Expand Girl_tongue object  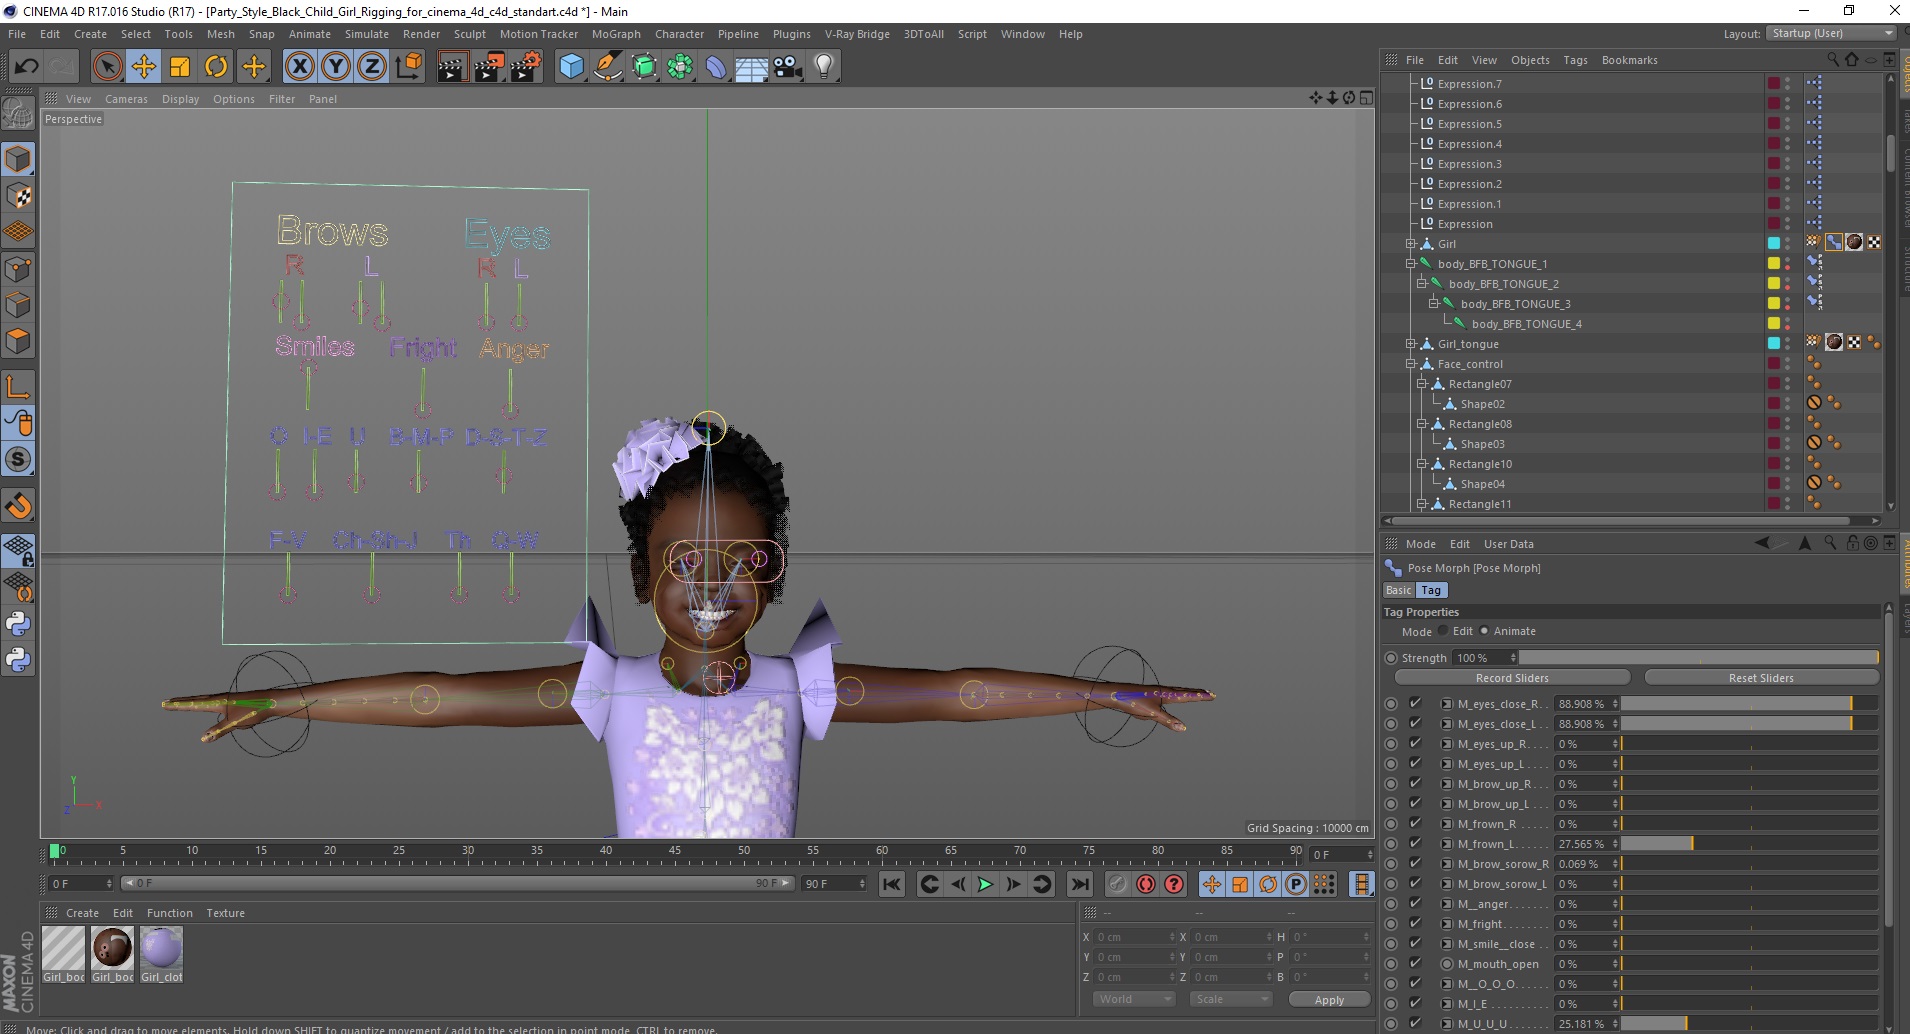[x=1411, y=344]
